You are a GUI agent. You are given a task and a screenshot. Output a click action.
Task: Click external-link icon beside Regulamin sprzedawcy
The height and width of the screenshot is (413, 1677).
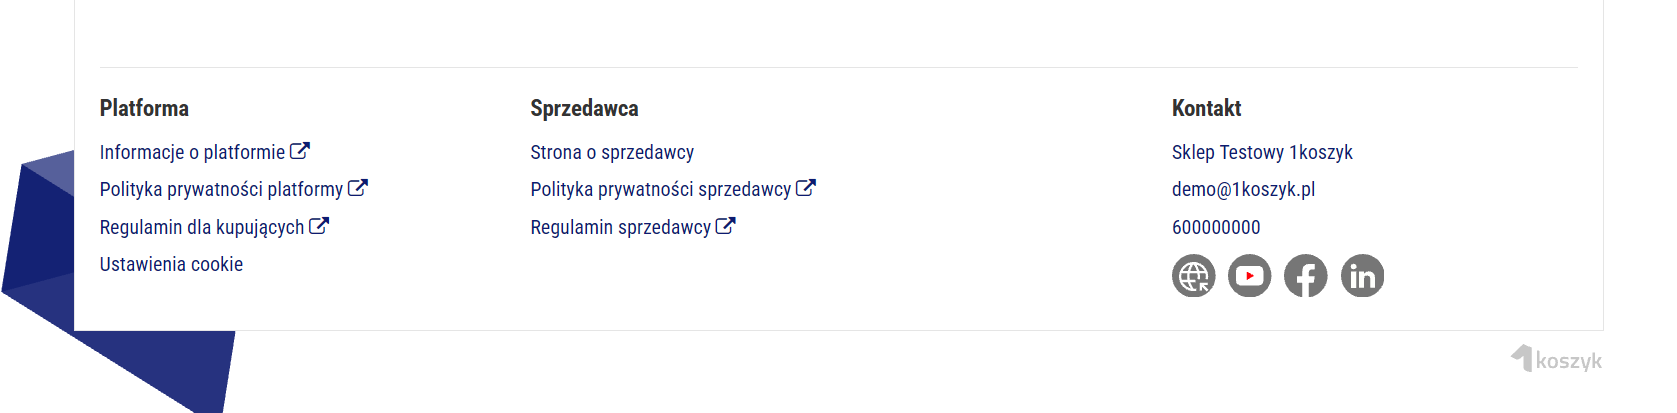point(726,226)
